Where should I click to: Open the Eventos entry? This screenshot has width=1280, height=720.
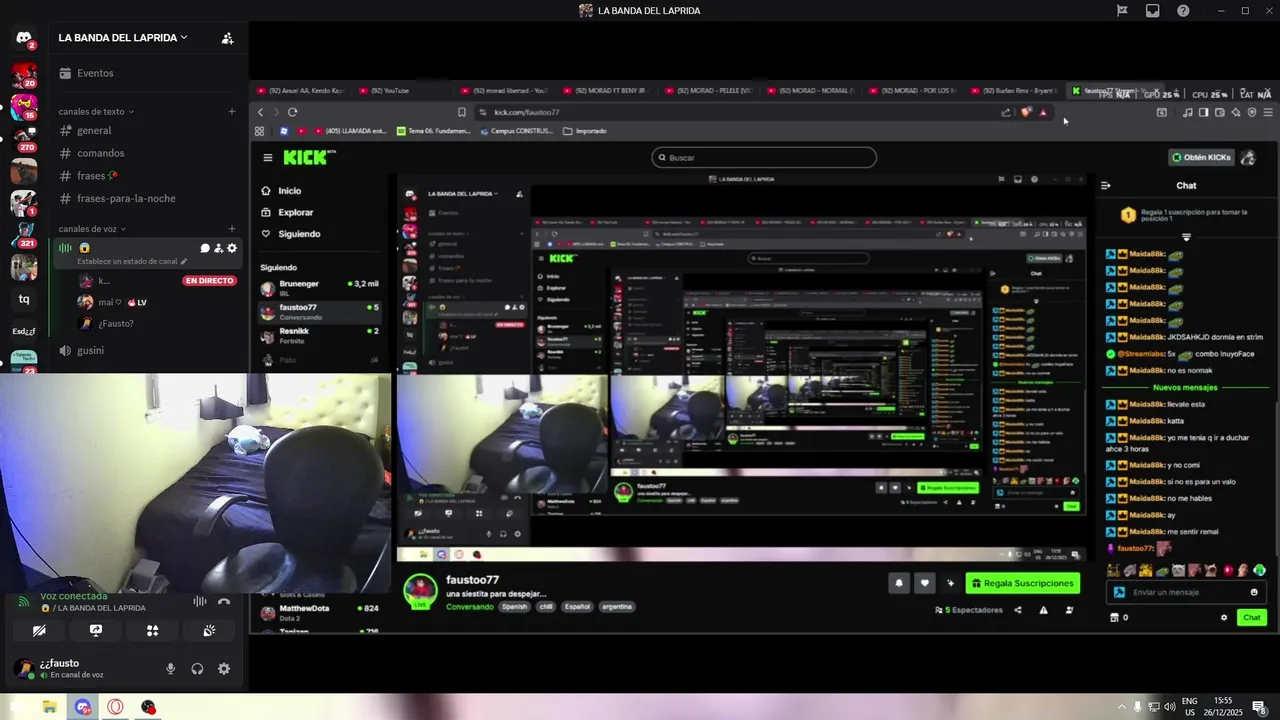pyautogui.click(x=95, y=73)
